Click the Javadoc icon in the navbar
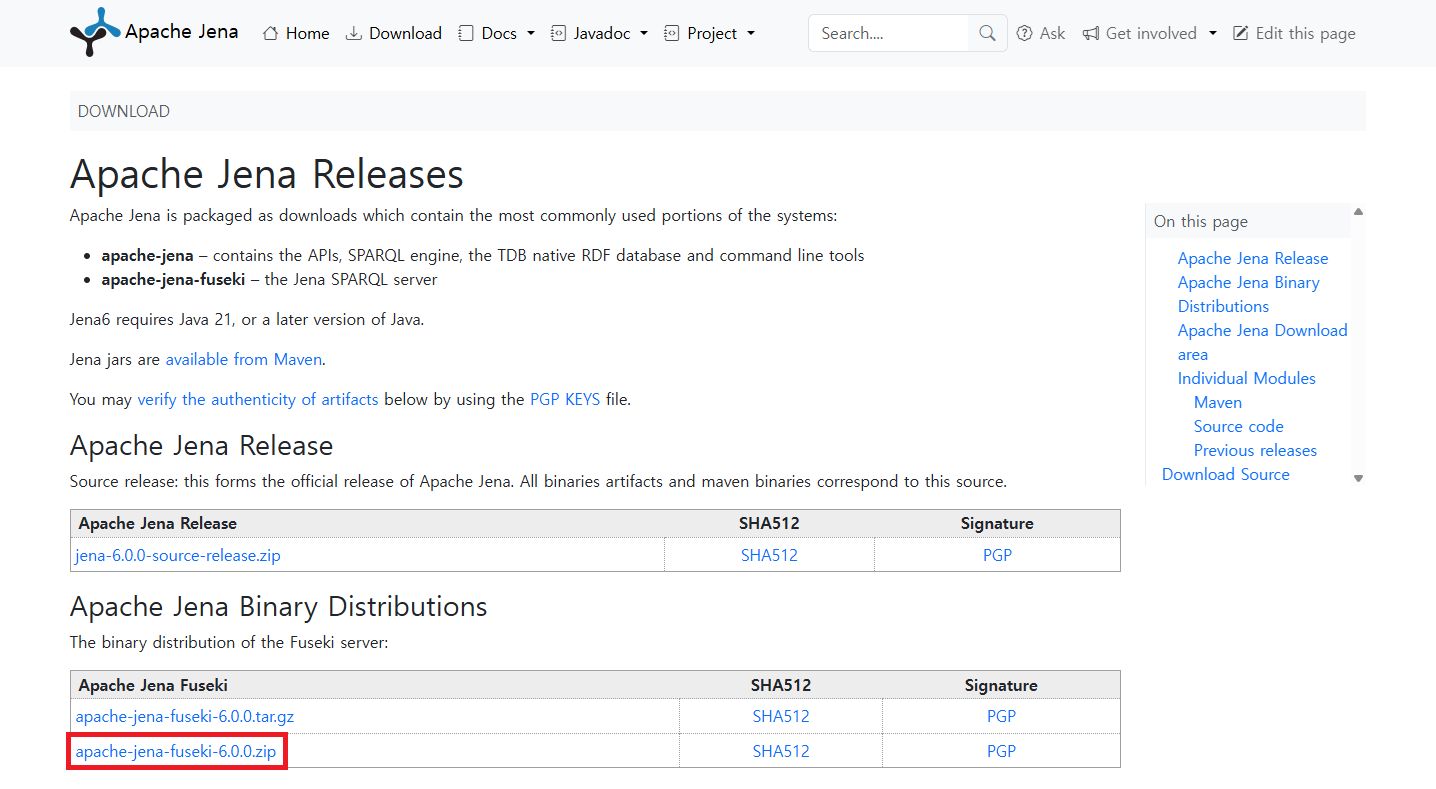 point(557,33)
